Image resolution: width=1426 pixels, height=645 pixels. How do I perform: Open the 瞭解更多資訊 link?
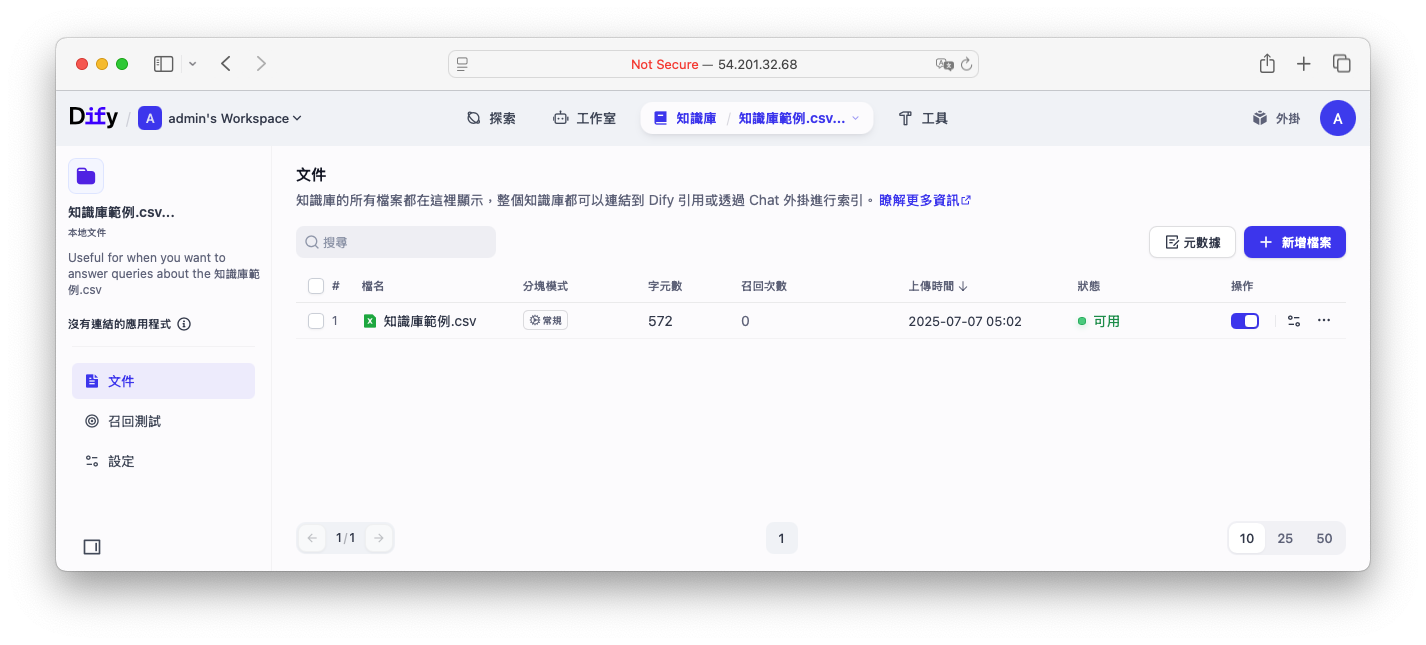(924, 200)
